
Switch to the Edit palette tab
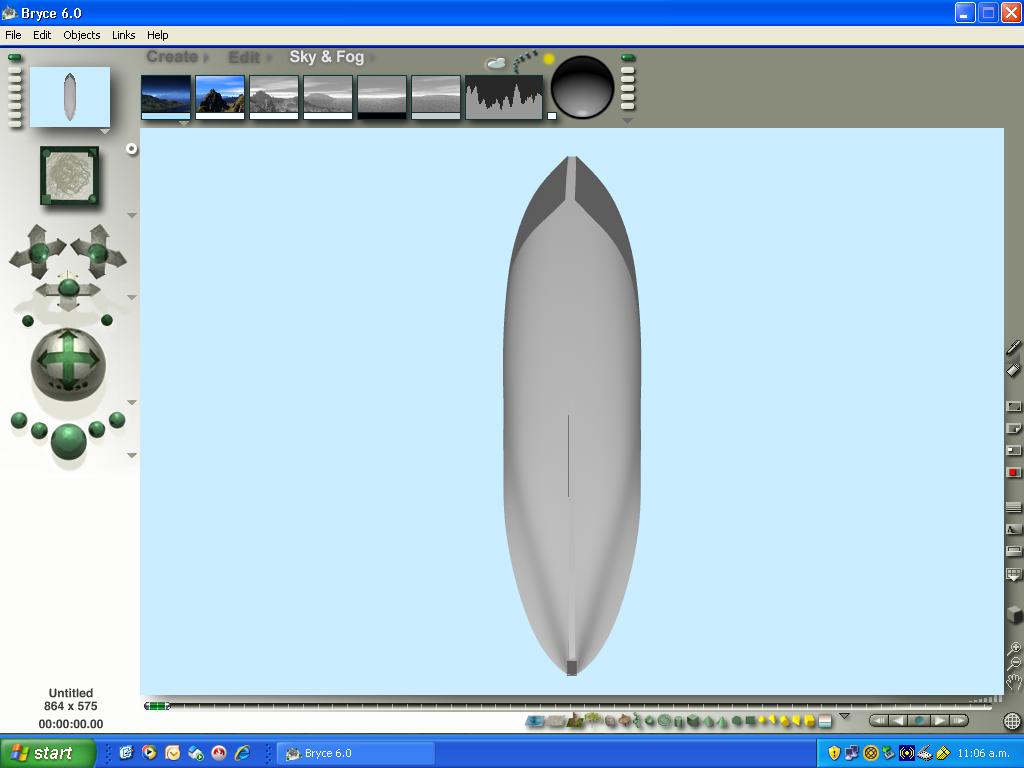(244, 57)
